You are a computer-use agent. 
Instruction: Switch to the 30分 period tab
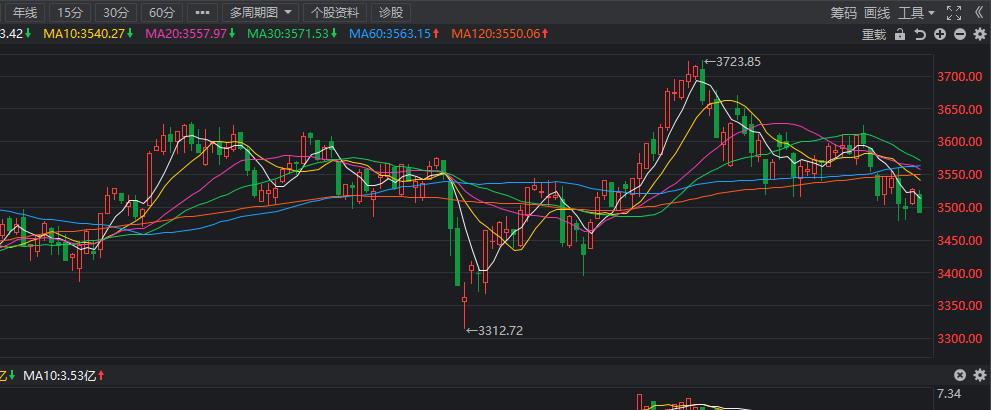tap(116, 13)
